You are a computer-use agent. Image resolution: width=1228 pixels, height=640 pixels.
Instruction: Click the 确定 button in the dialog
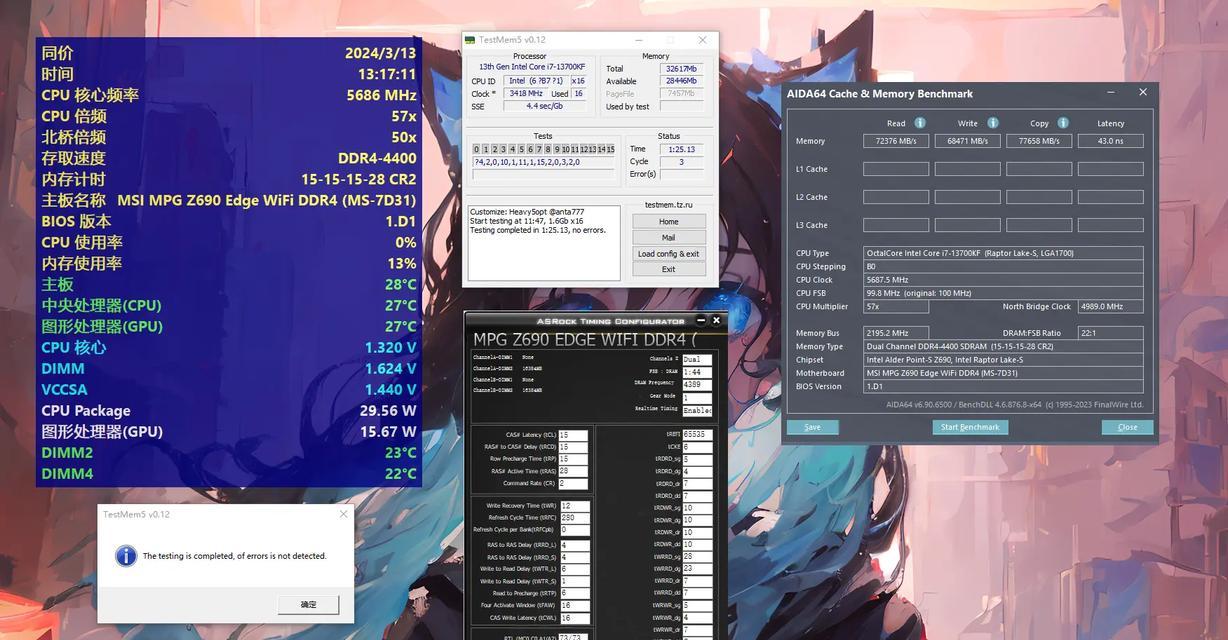point(308,605)
